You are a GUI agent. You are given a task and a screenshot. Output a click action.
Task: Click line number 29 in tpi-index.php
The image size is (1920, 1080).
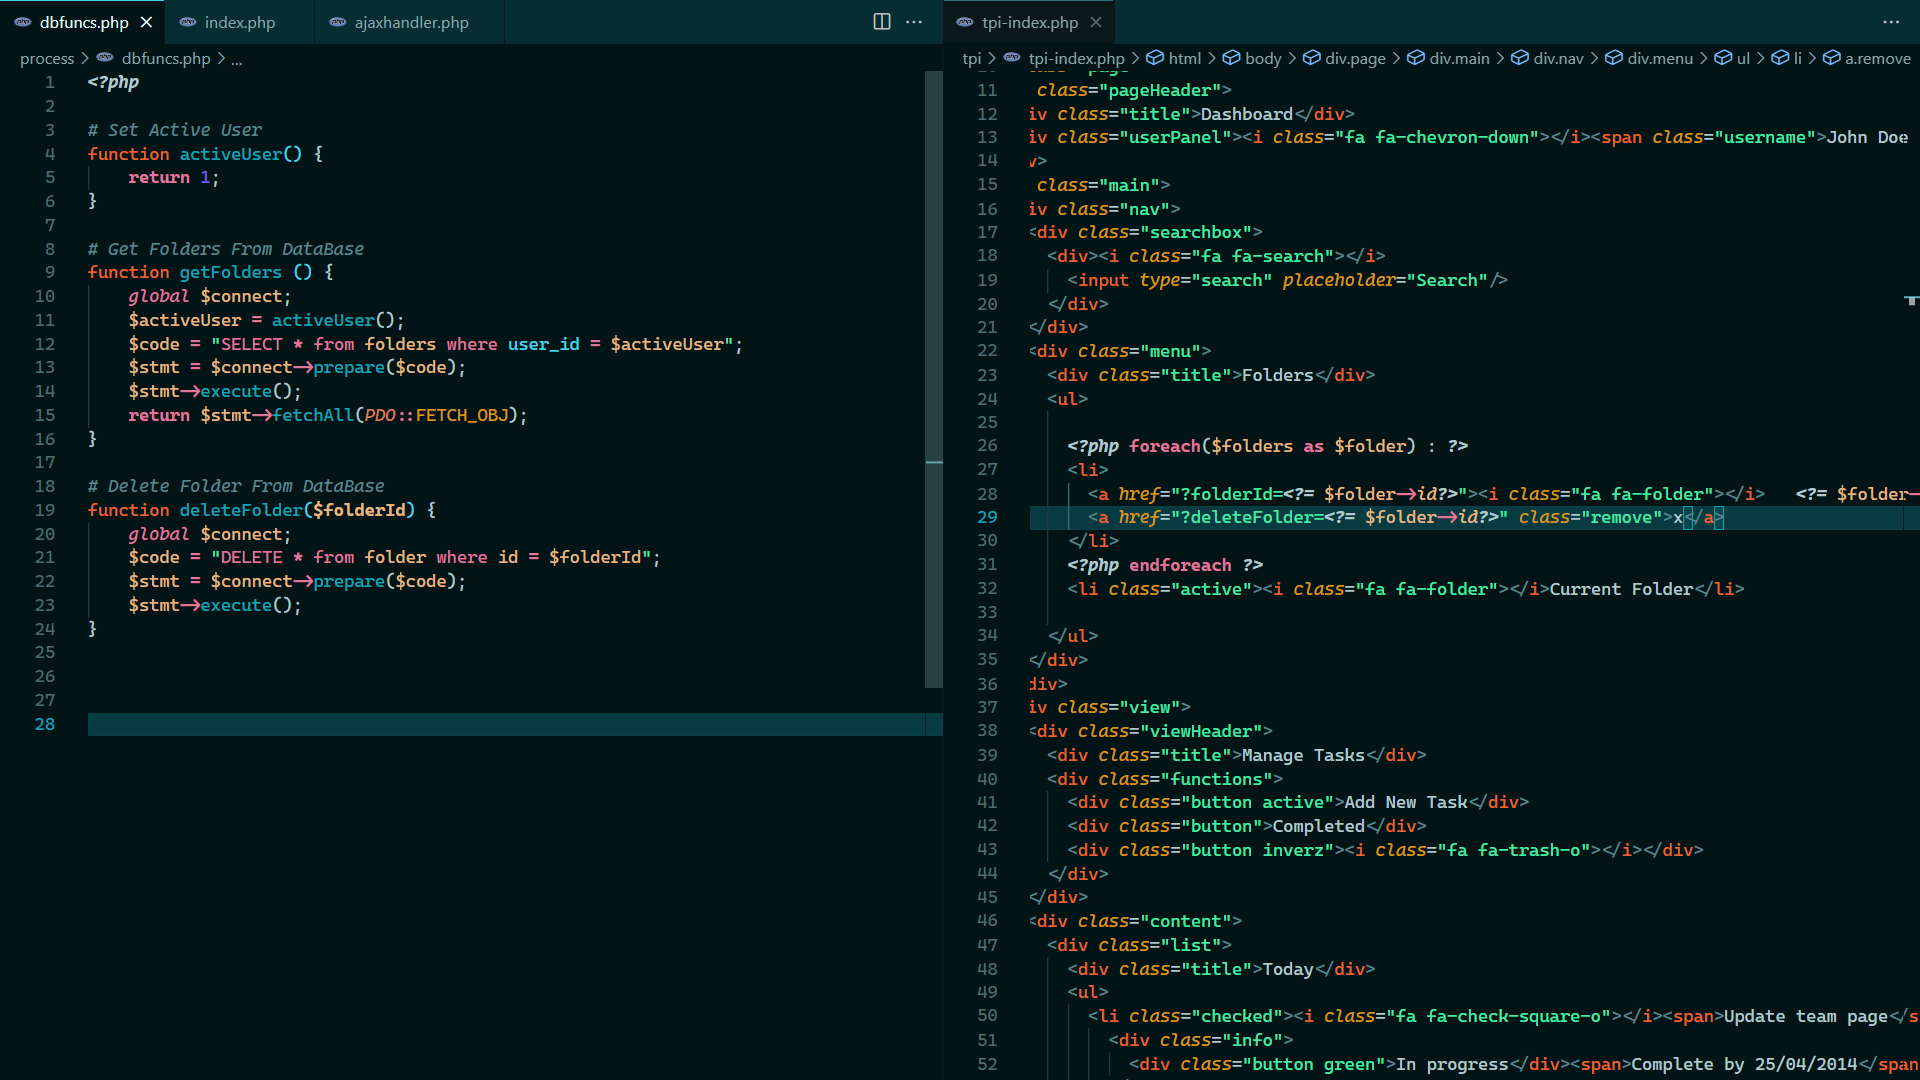(987, 518)
